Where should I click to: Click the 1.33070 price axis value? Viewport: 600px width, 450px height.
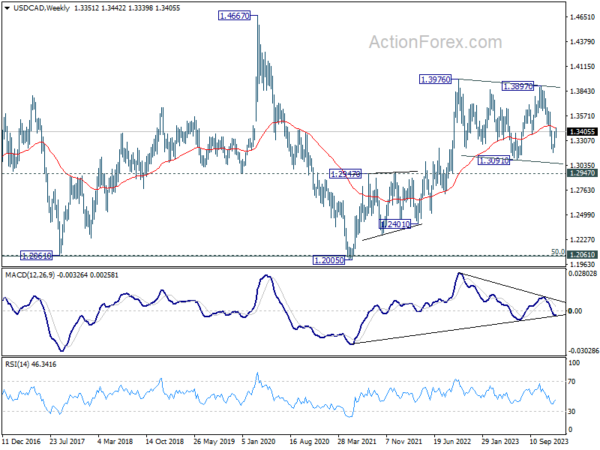582,141
